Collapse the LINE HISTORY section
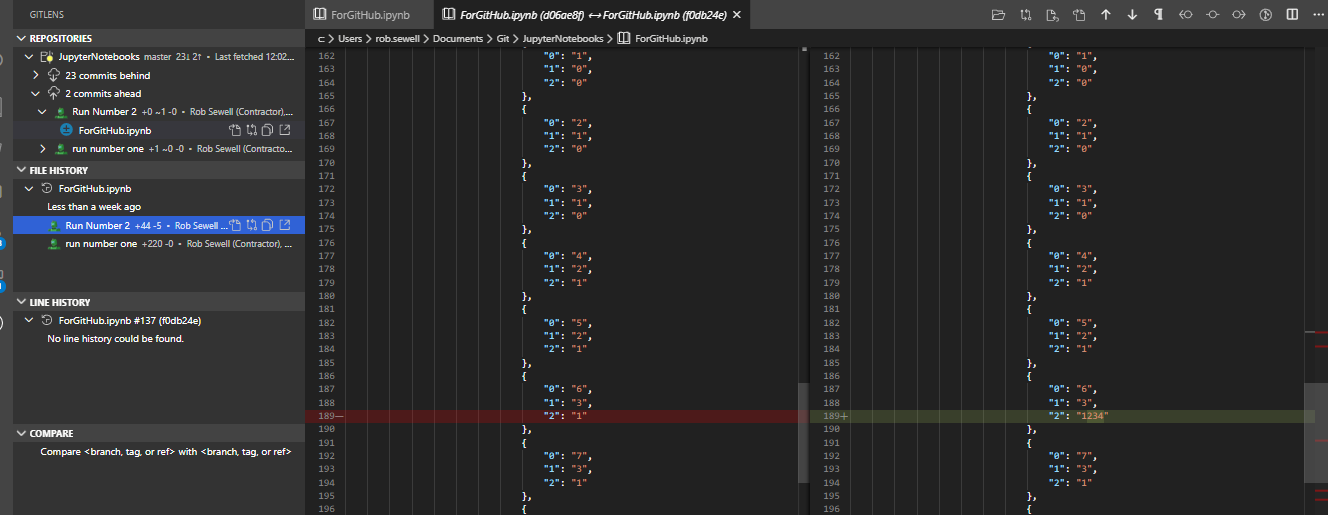This screenshot has width=1328, height=515. coord(22,302)
